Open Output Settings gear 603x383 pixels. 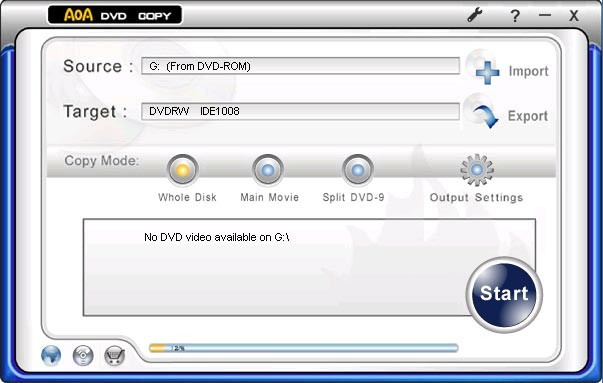[477, 170]
